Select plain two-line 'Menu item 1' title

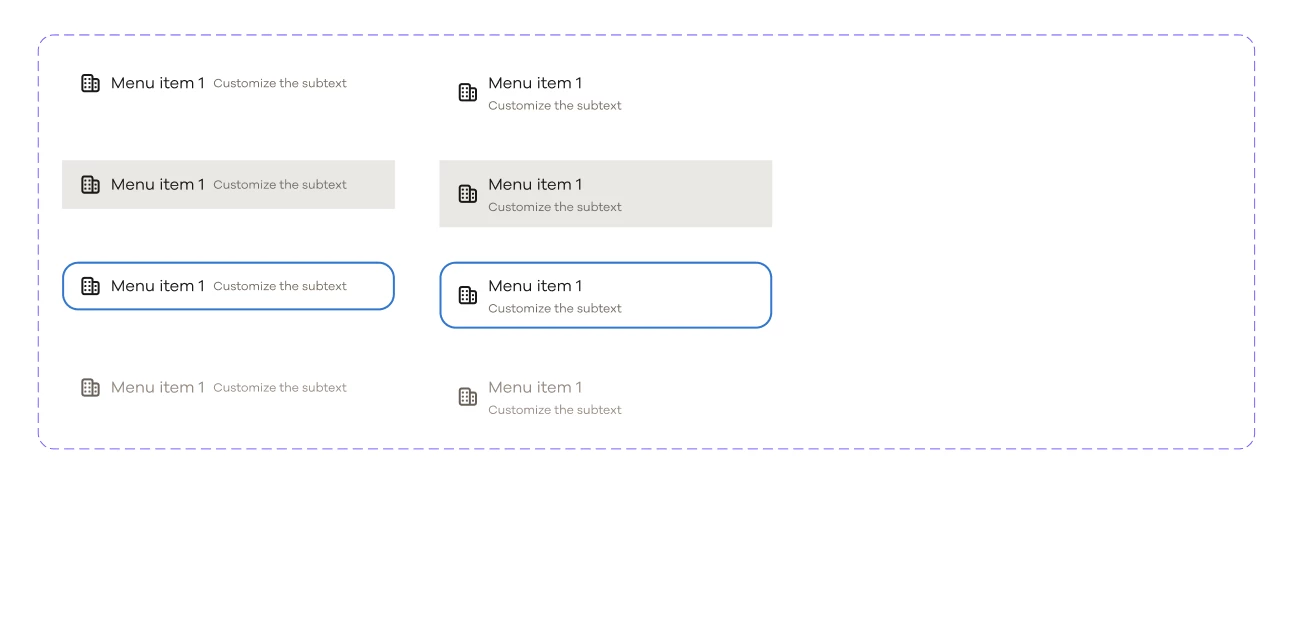[535, 83]
